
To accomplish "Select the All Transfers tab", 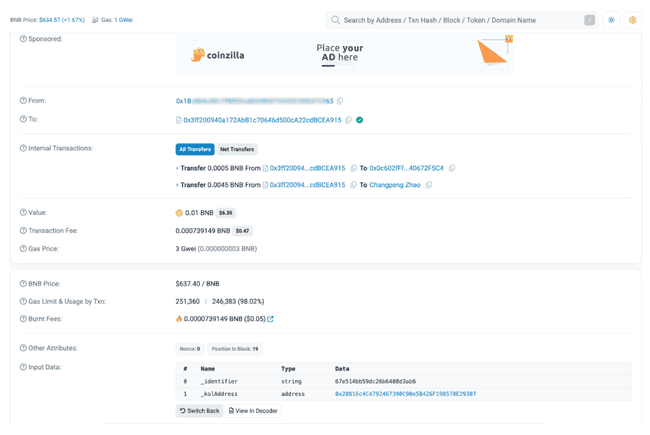I will point(195,149).
